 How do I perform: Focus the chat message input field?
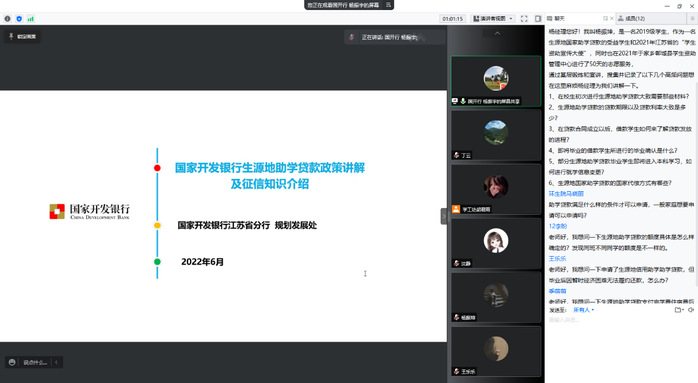click(621, 320)
